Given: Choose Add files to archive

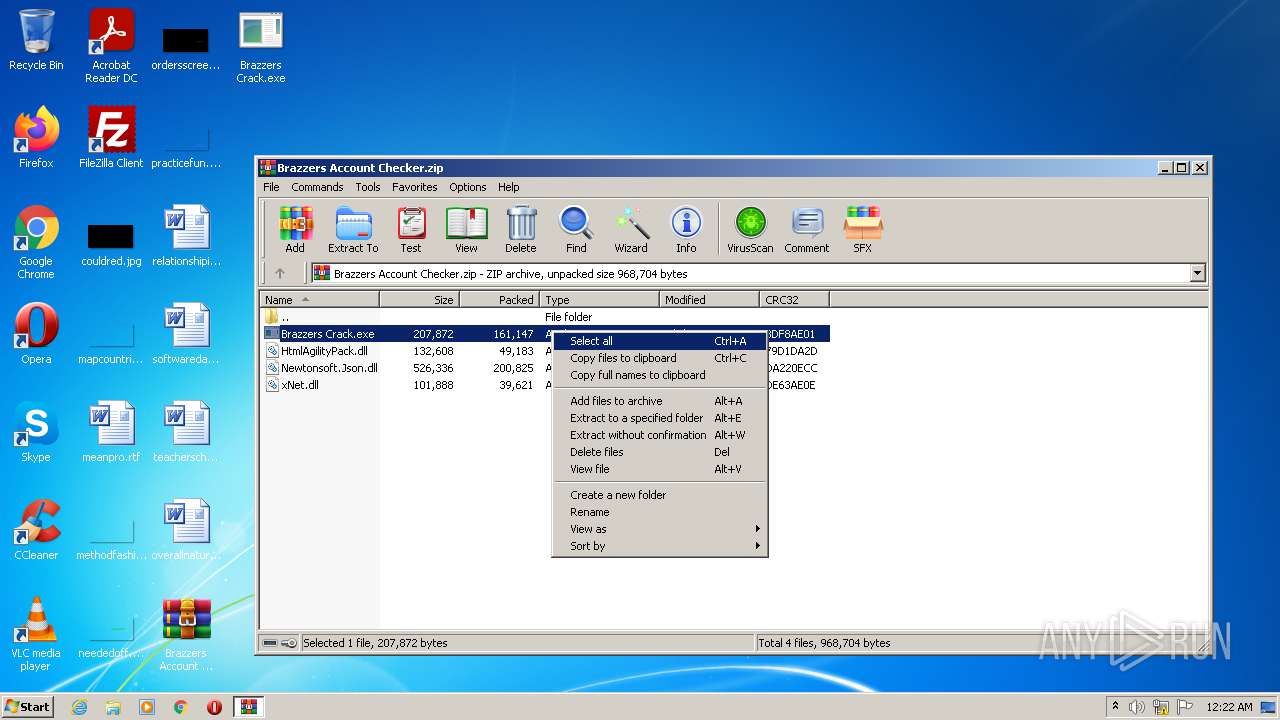Looking at the screenshot, I should coord(660,401).
